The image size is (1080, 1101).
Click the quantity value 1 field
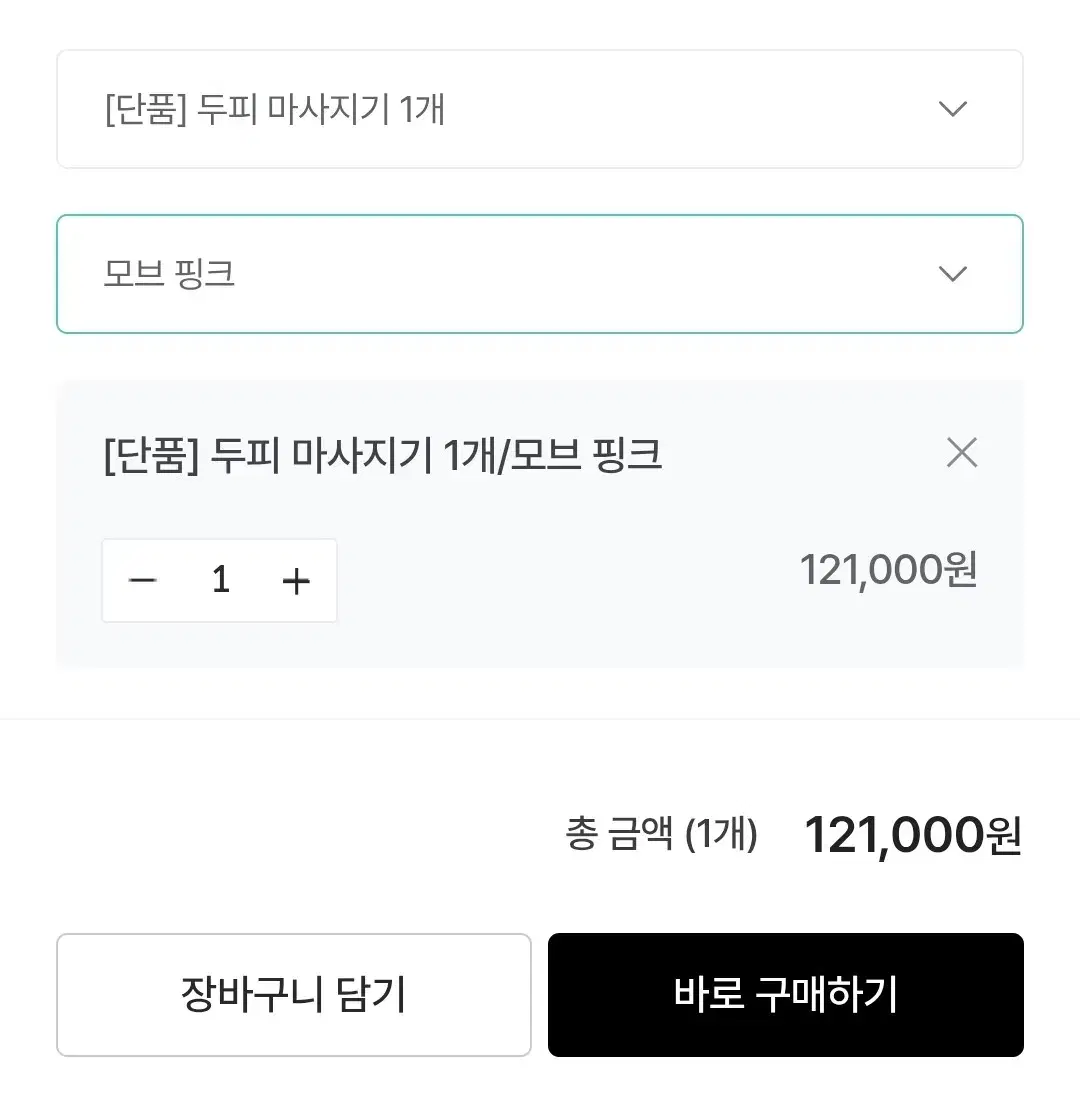220,580
